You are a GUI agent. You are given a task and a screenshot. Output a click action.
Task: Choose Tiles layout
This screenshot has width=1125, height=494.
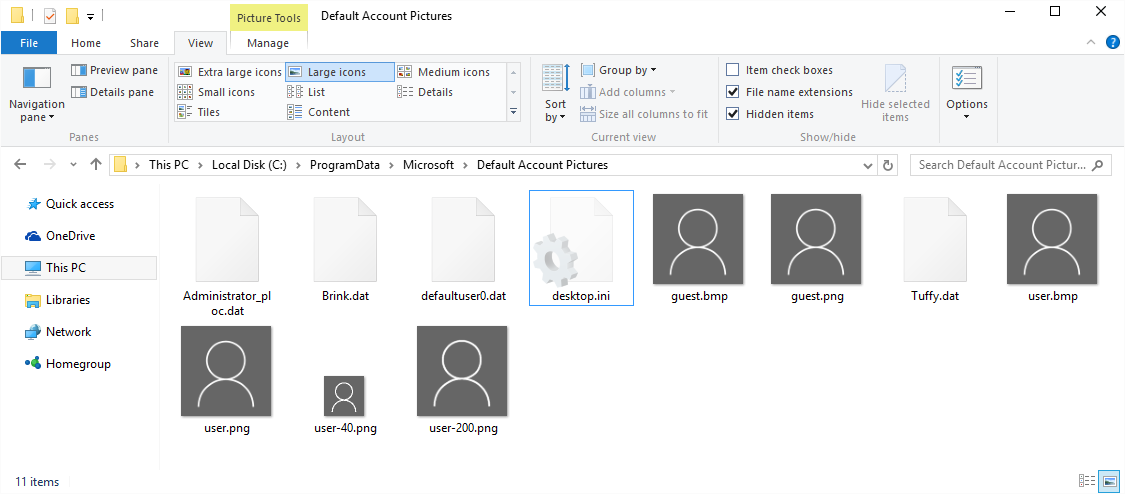click(x=199, y=112)
